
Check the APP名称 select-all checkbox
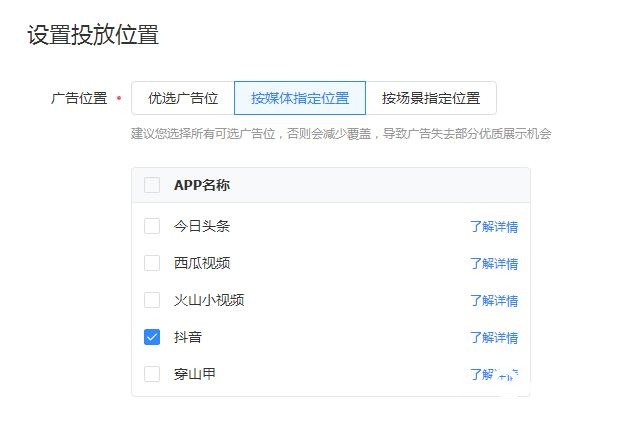[x=152, y=185]
